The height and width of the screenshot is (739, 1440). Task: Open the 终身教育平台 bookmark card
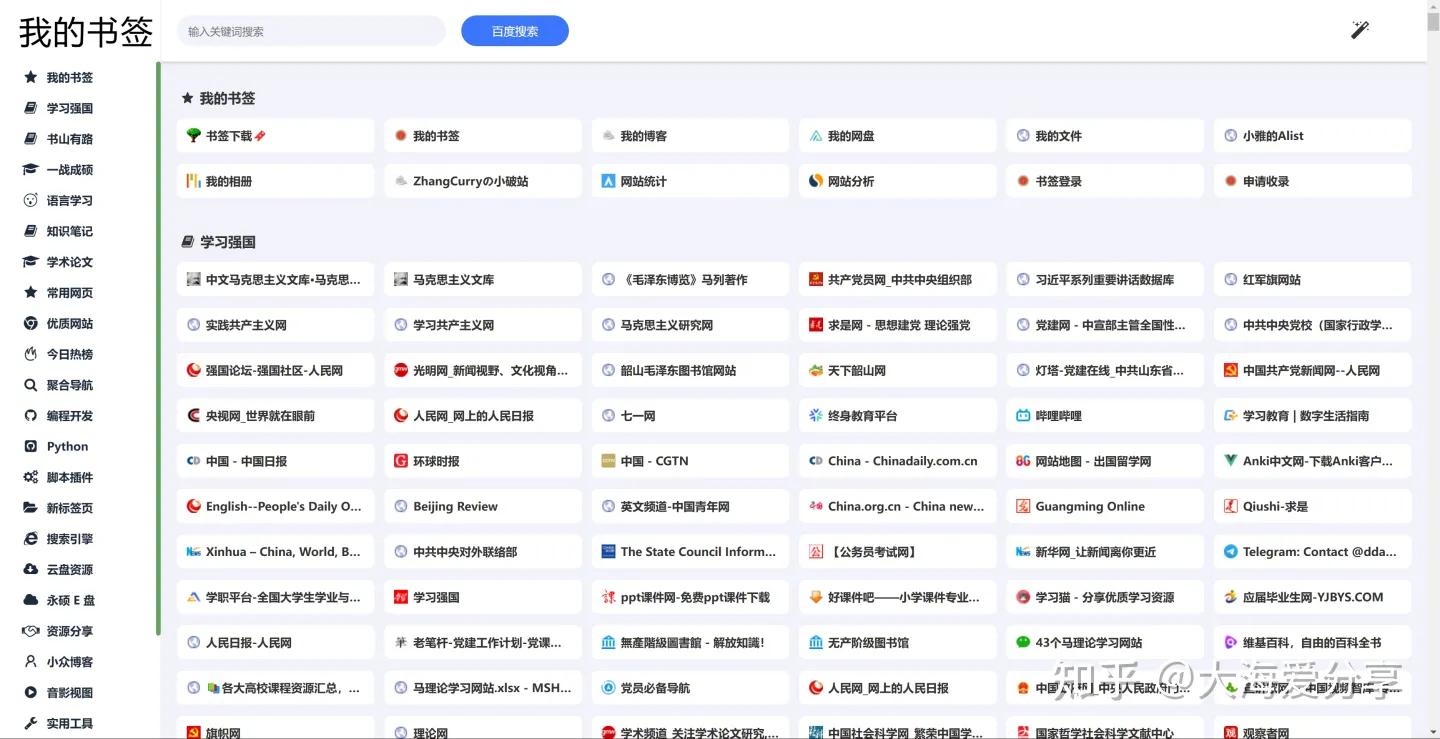point(898,416)
